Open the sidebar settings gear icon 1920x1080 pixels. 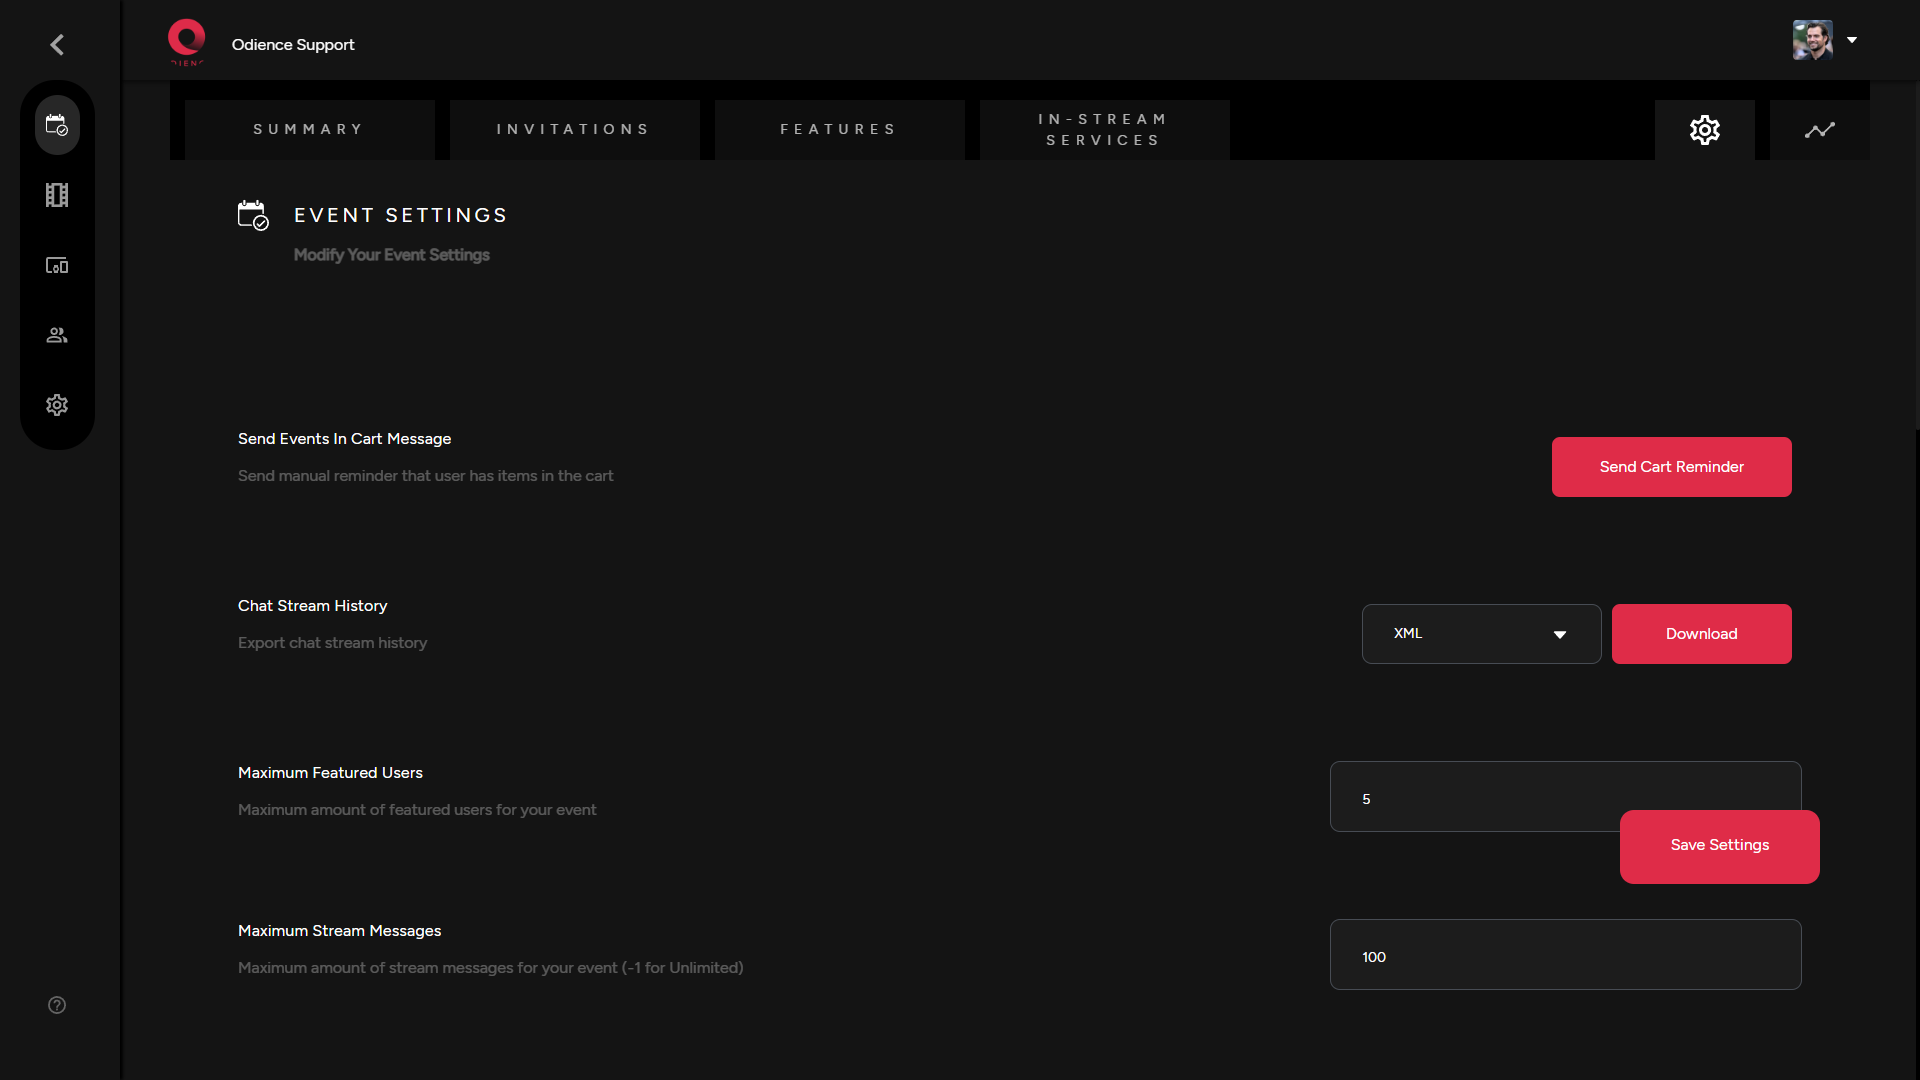click(57, 405)
